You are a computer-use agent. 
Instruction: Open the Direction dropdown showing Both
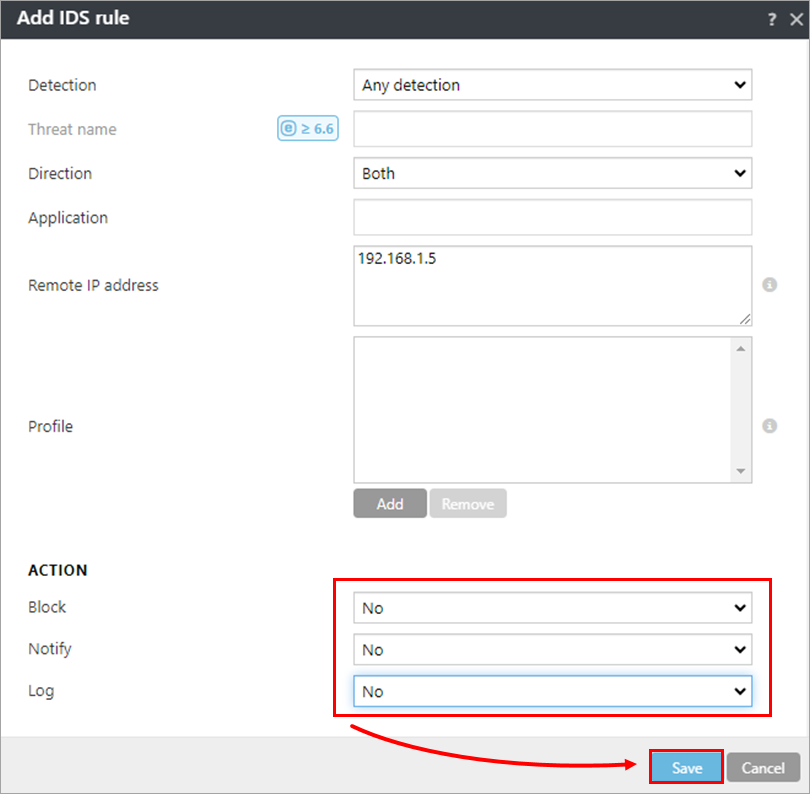coord(552,173)
